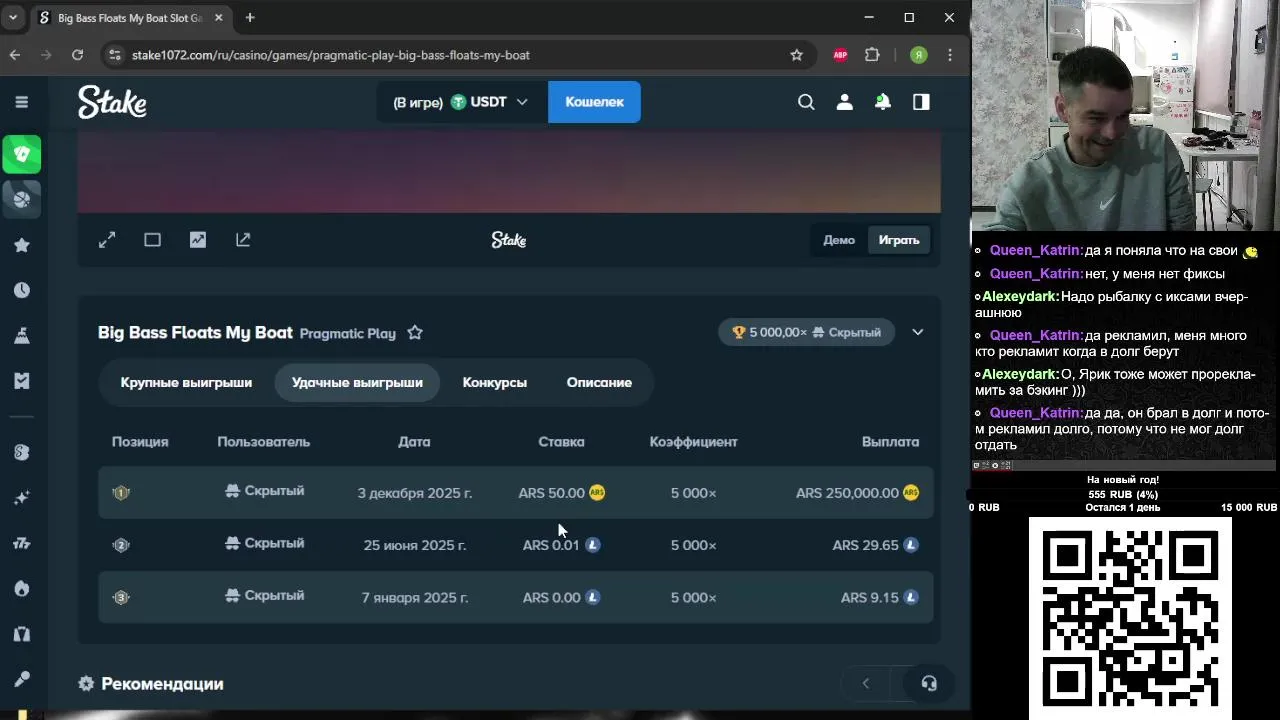Image resolution: width=1280 pixels, height=720 pixels.
Task: Click the QR code in stream overlay
Action: [x=1130, y=618]
